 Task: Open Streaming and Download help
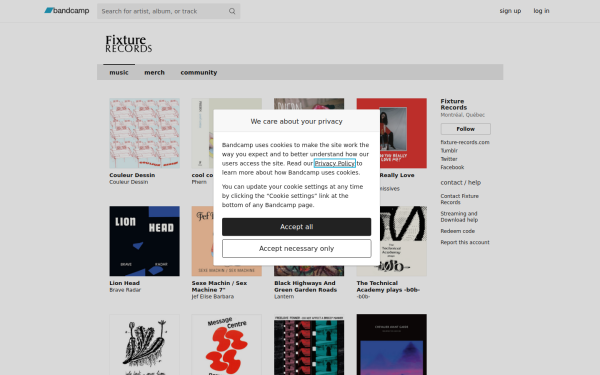tap(459, 217)
